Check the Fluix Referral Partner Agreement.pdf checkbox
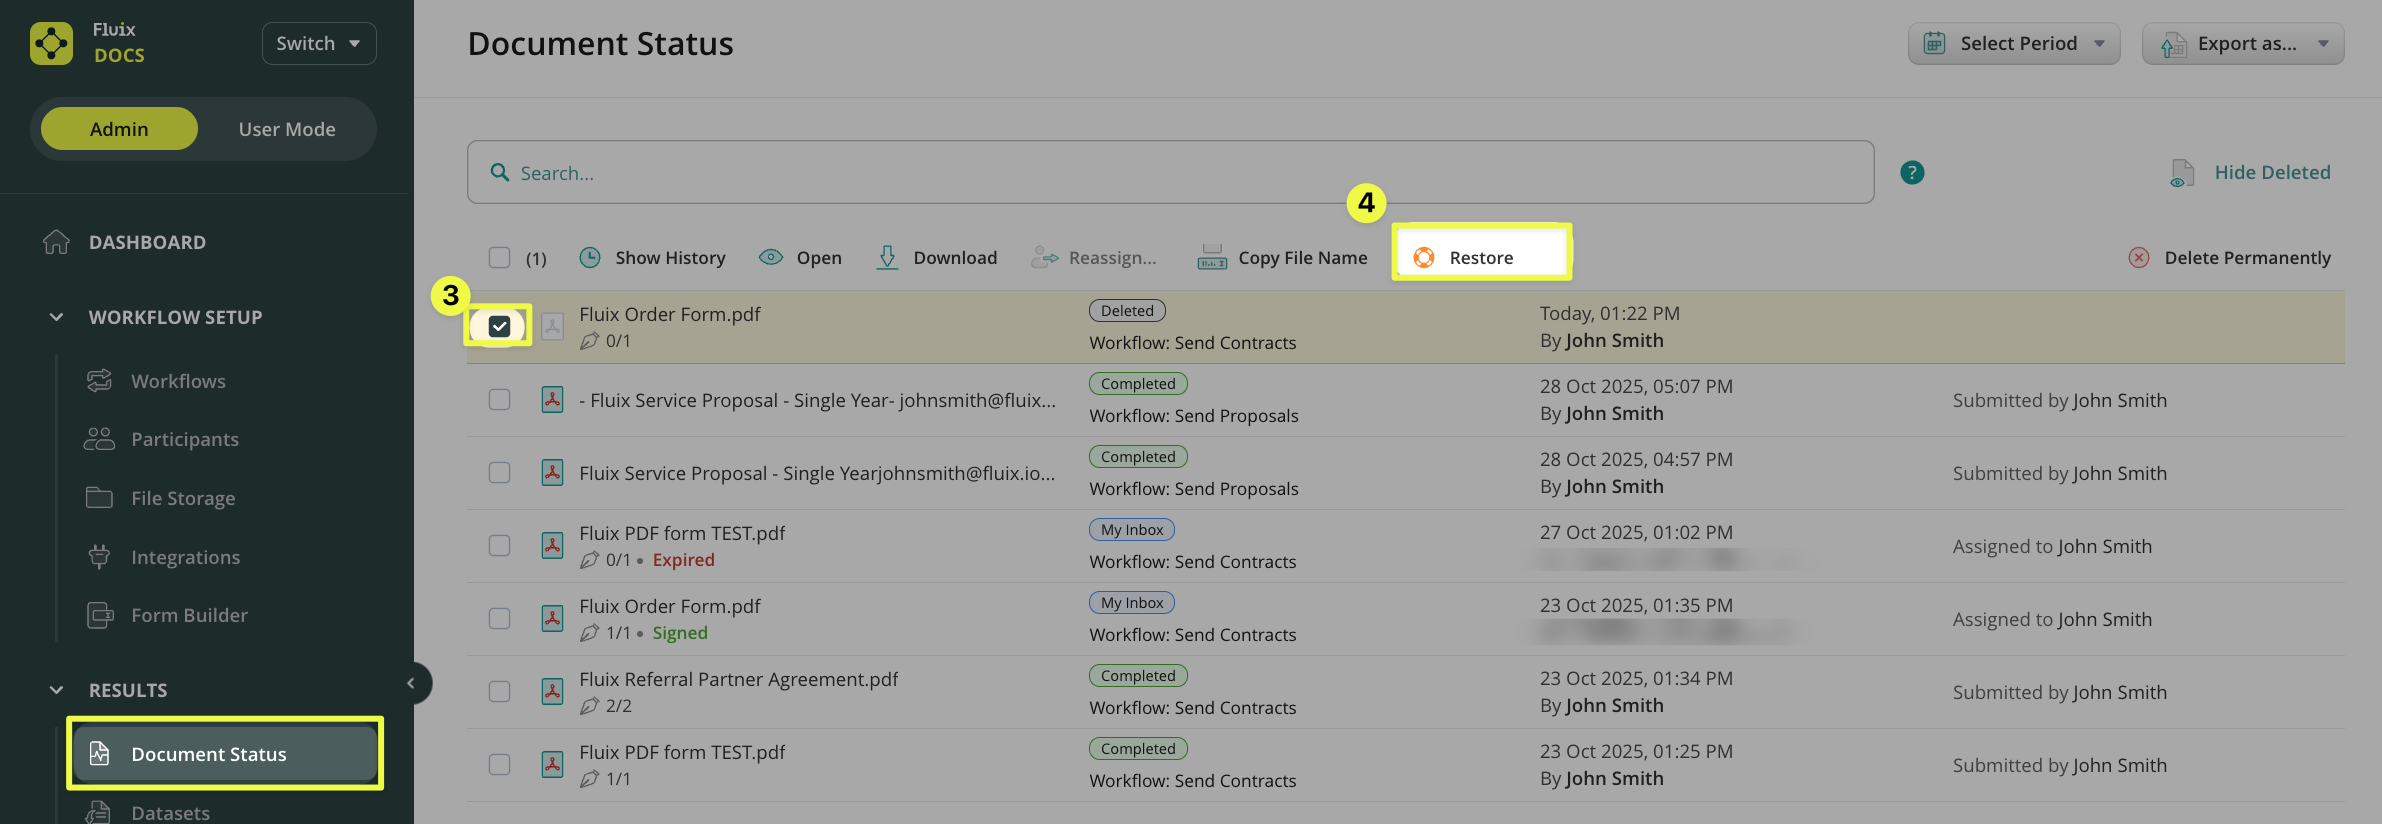 click(499, 692)
